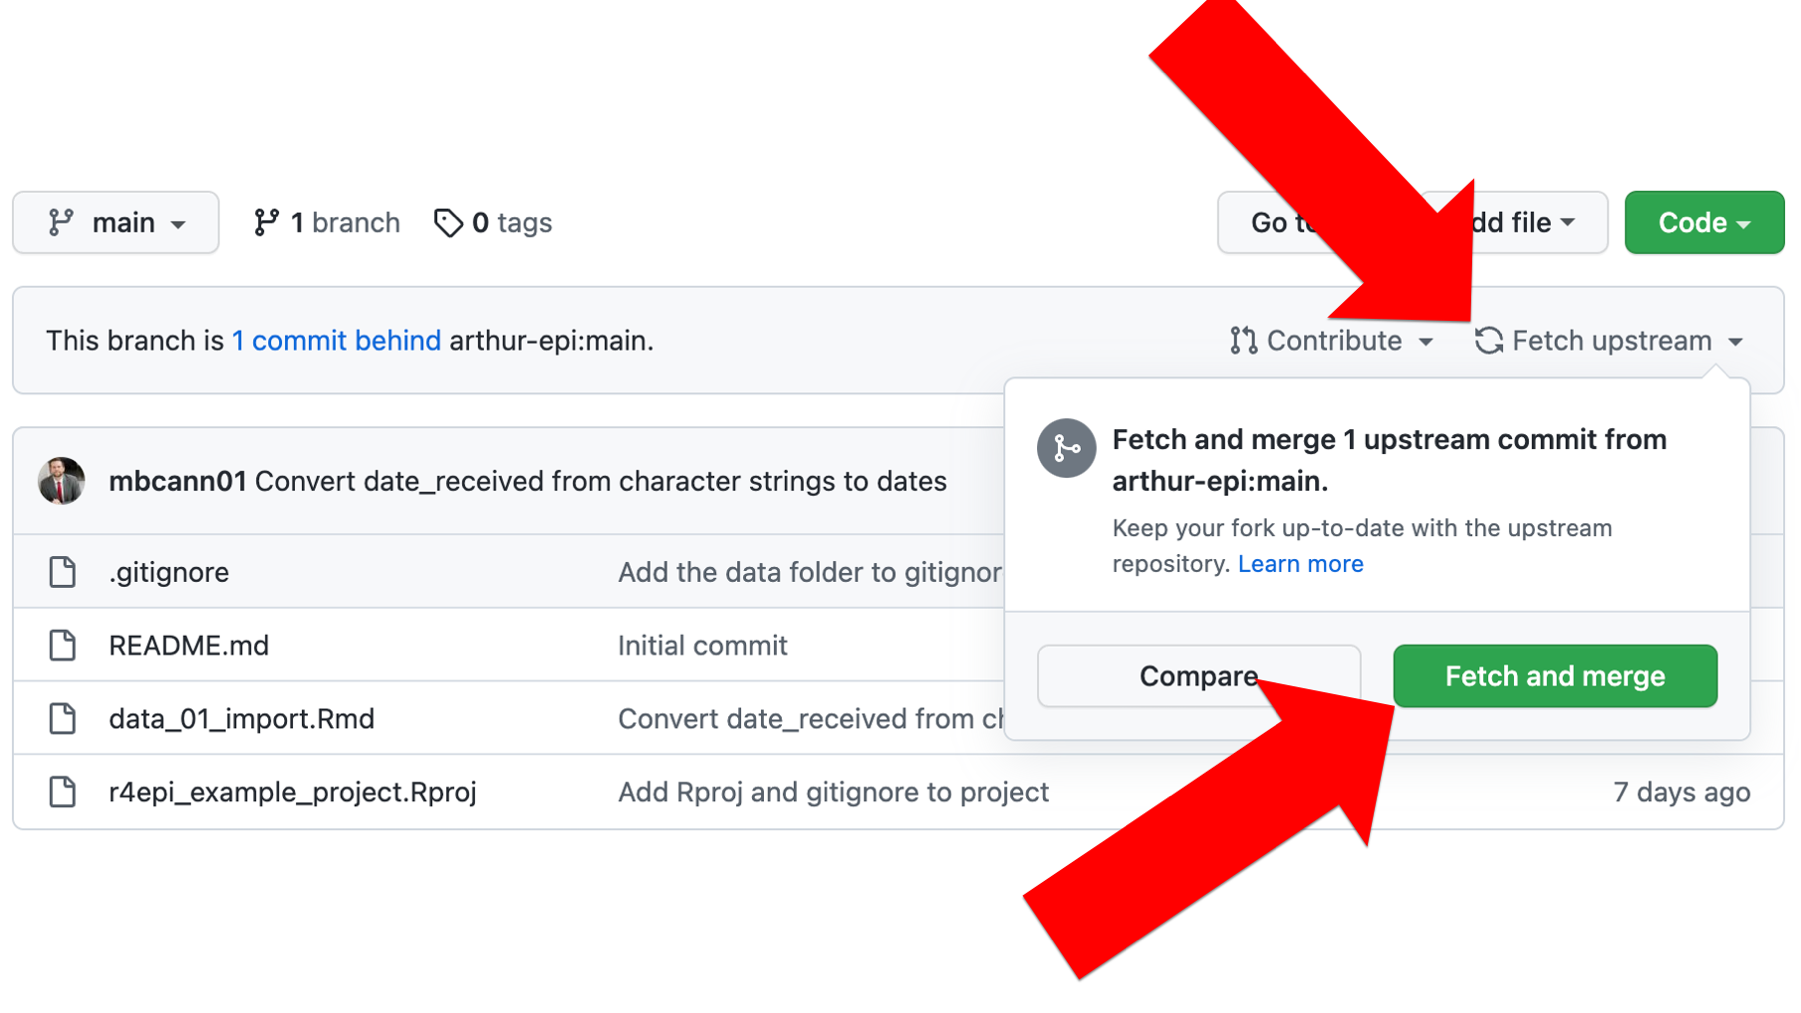Image resolution: width=1801 pixels, height=1013 pixels.
Task: Open the green Code dropdown
Action: pyautogui.click(x=1704, y=222)
